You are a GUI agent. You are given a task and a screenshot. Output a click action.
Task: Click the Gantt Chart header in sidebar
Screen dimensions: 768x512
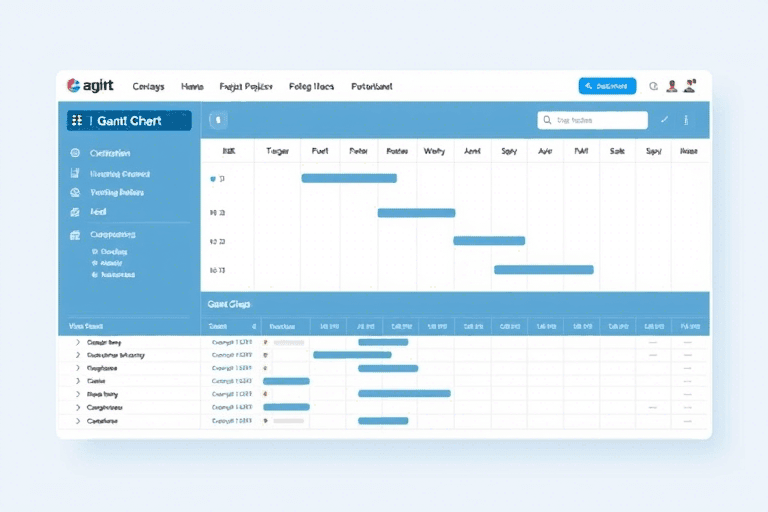point(129,120)
